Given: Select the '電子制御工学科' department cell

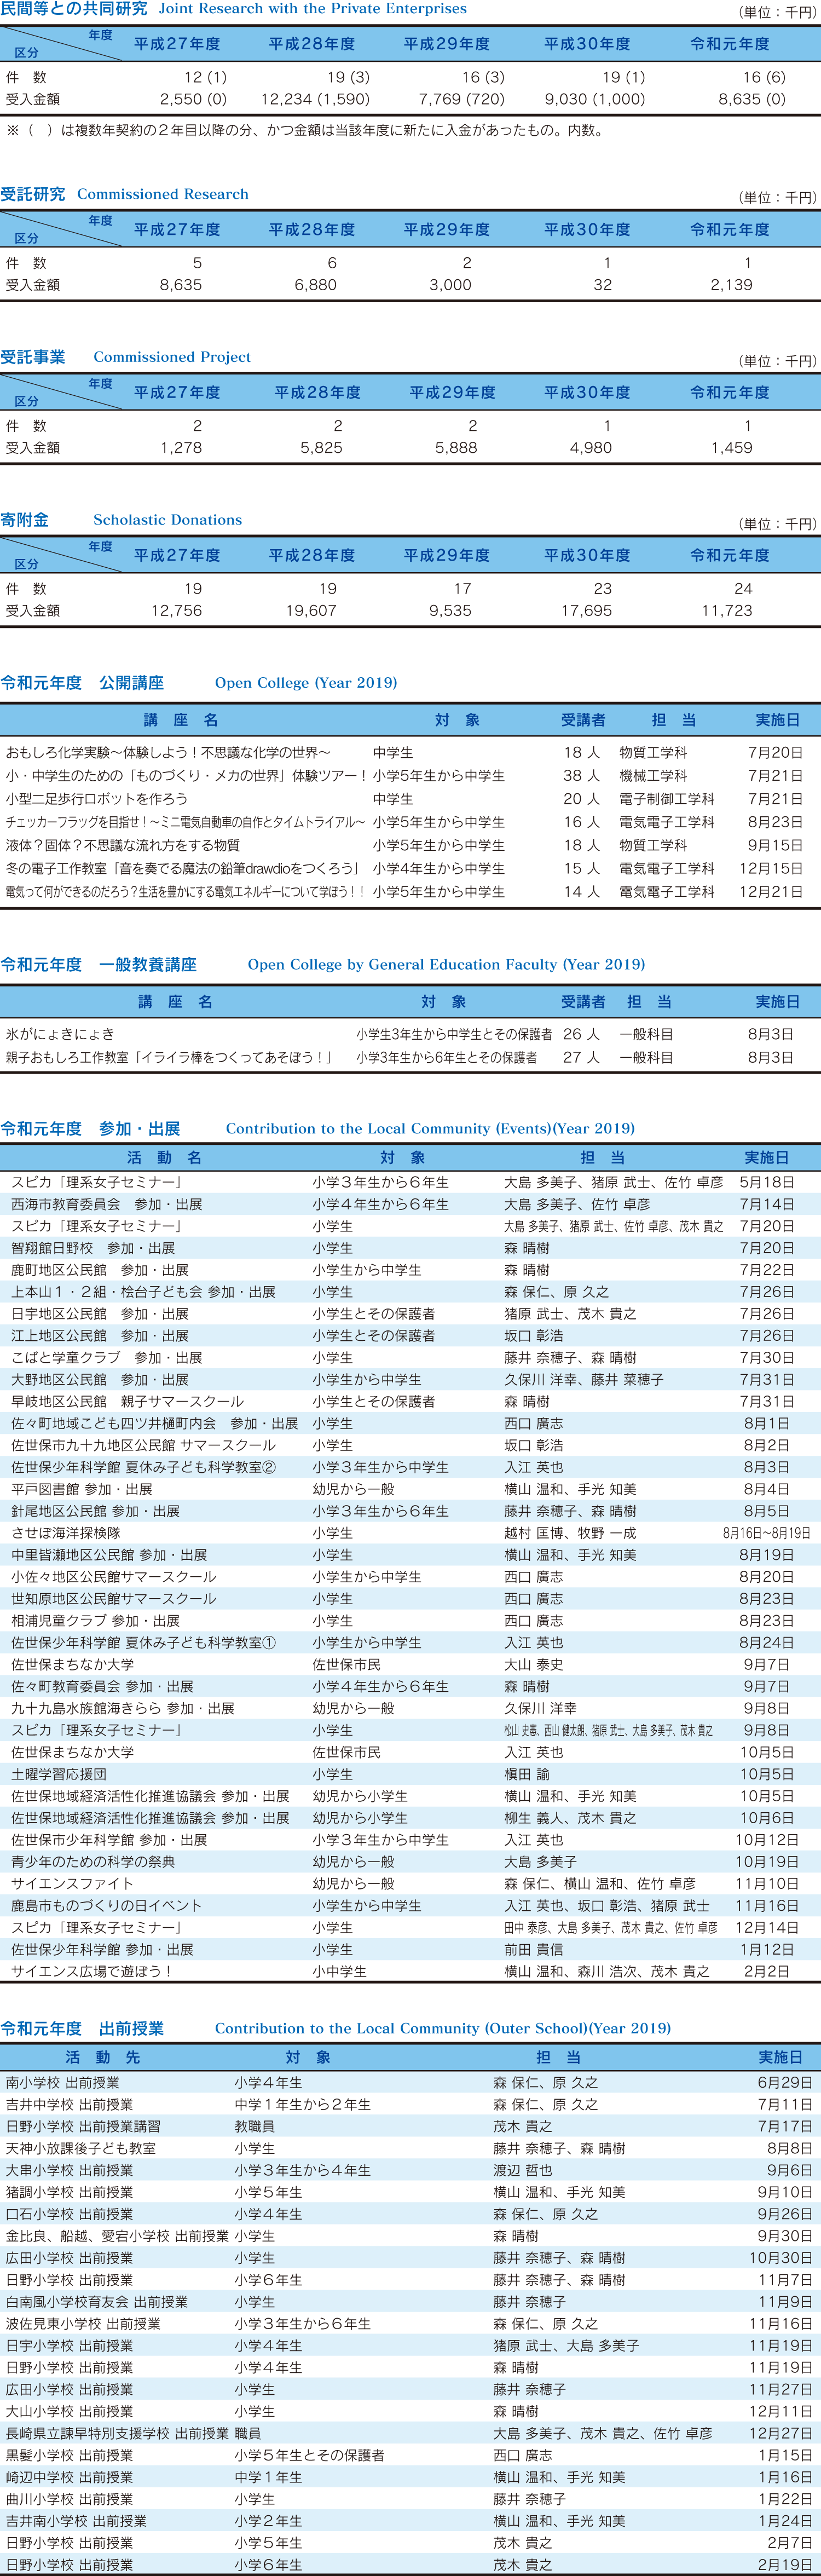Looking at the screenshot, I should pyautogui.click(x=667, y=800).
